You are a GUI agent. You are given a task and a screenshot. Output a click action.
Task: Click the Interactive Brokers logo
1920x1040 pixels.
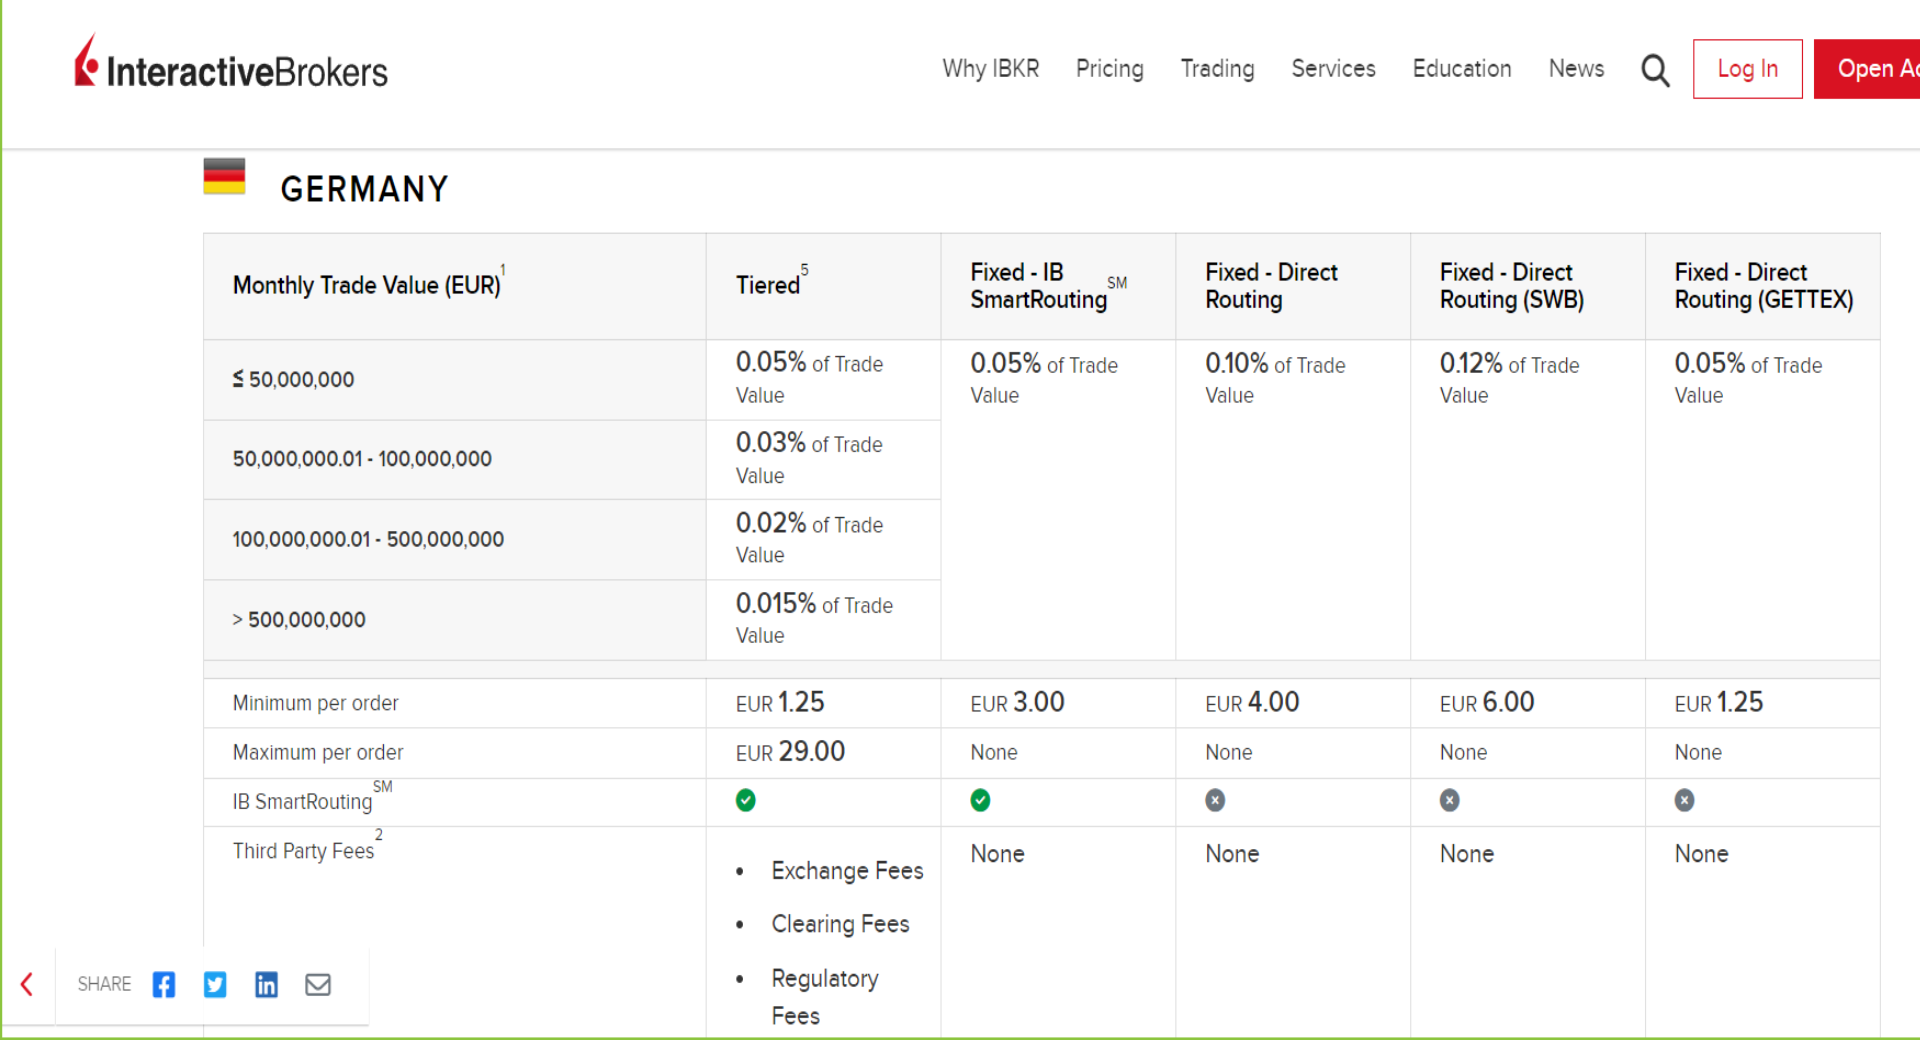point(231,66)
